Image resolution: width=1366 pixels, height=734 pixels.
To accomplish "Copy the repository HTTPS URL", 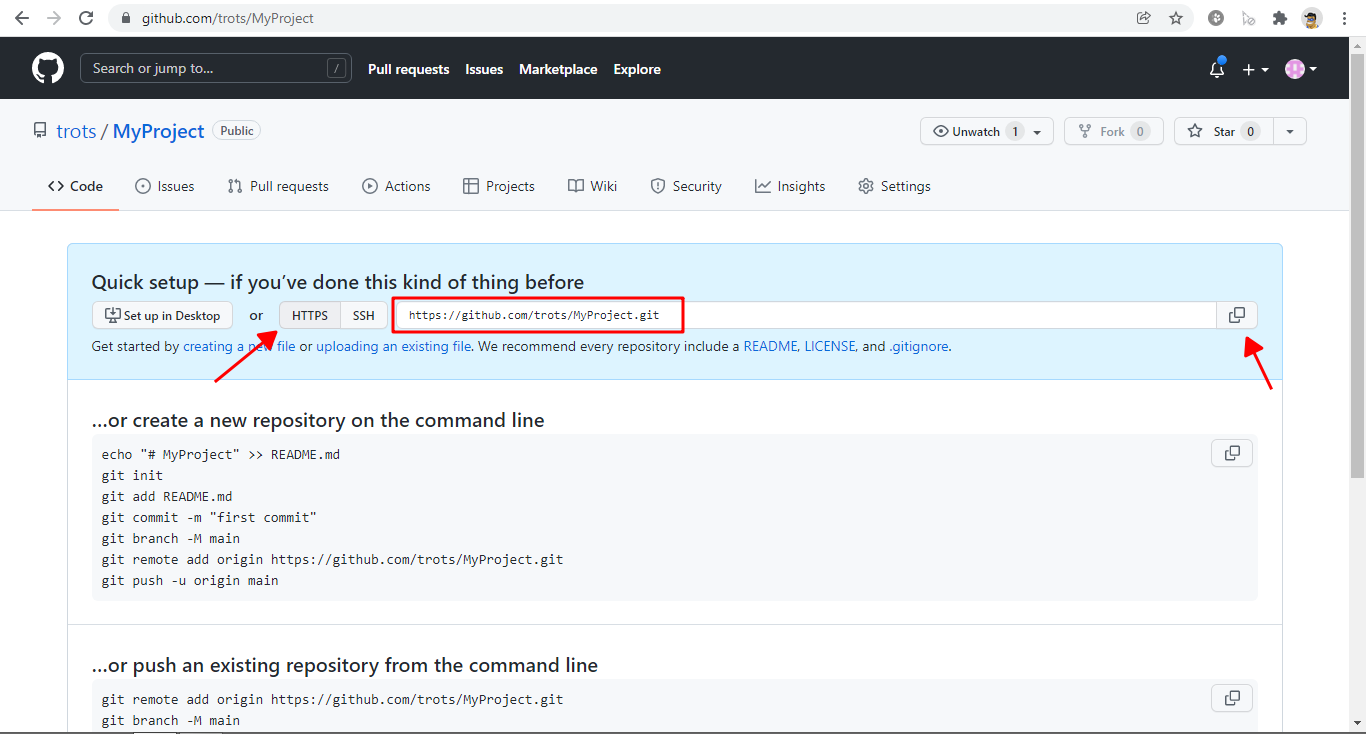I will click(x=1237, y=315).
